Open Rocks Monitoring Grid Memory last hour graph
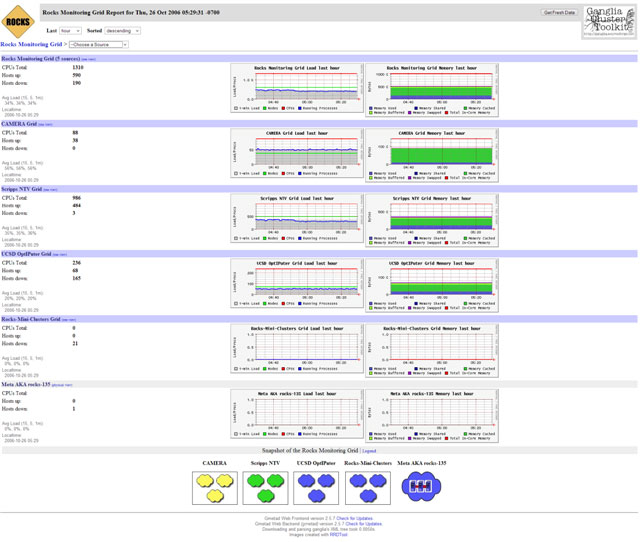The width and height of the screenshot is (640, 542). point(432,90)
